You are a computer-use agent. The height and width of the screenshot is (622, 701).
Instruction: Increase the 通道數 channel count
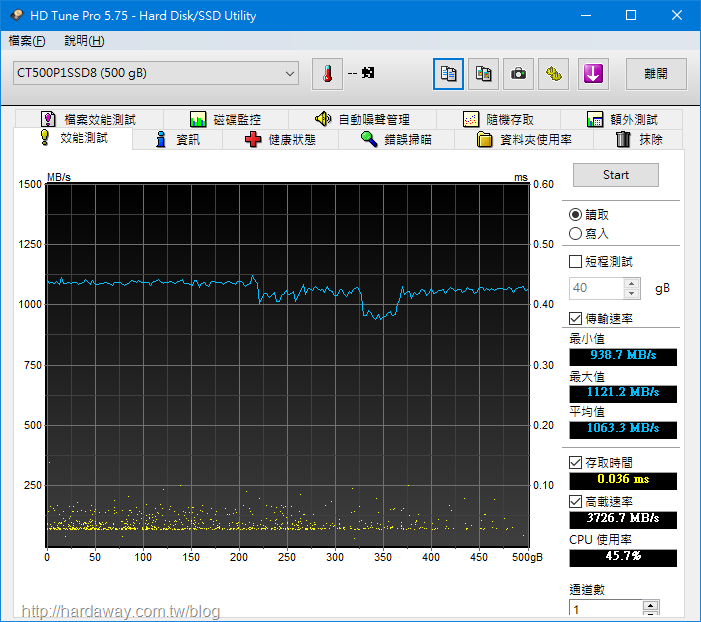coord(650,606)
